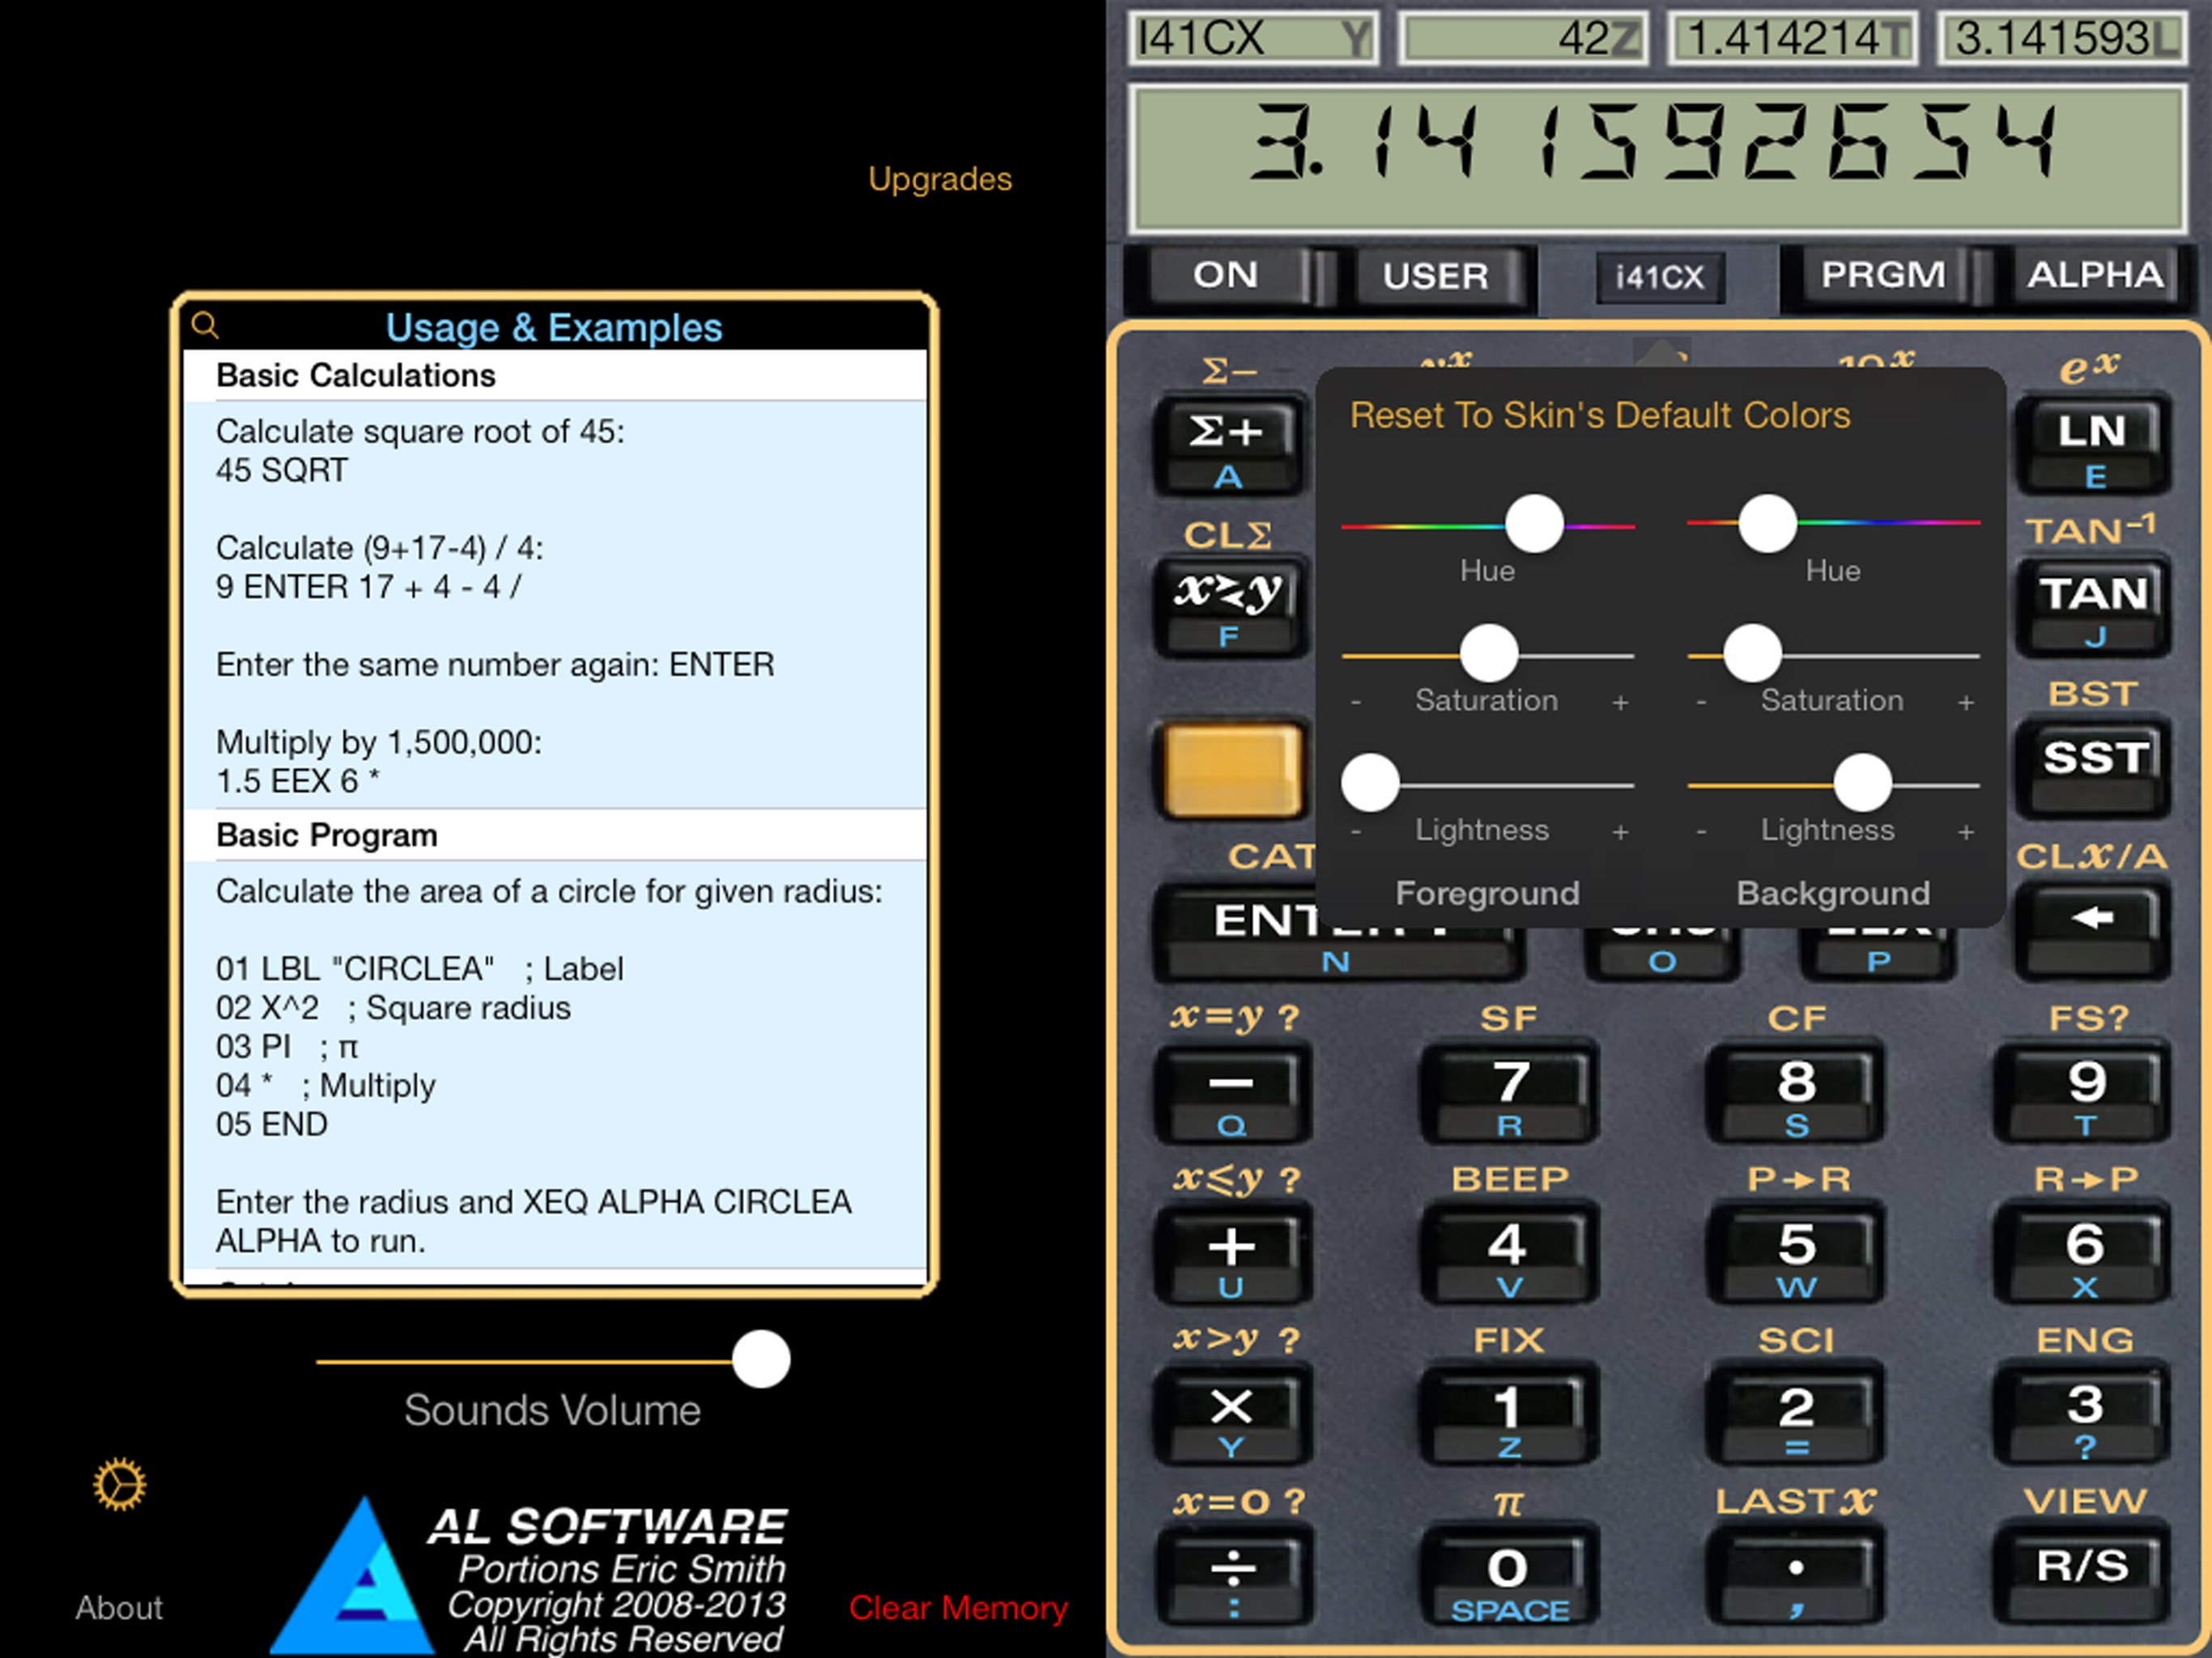Toggle USER mode
Screen dimensions: 2212x1658
pos(1437,276)
